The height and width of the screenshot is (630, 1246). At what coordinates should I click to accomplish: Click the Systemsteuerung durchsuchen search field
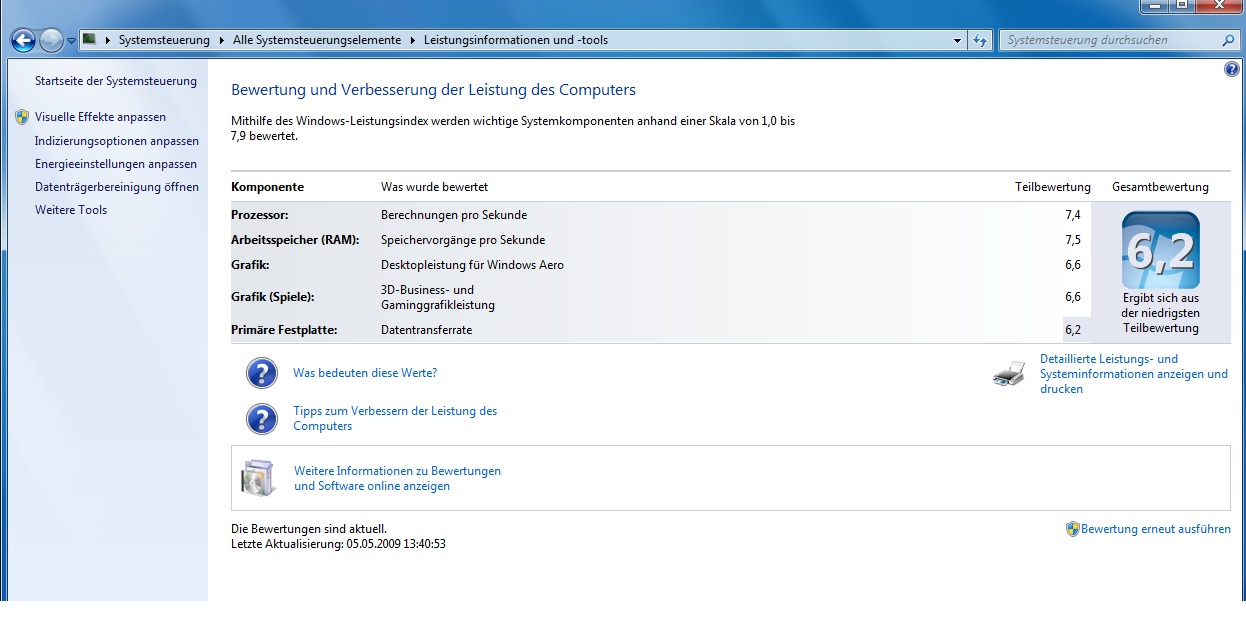tap(1110, 41)
